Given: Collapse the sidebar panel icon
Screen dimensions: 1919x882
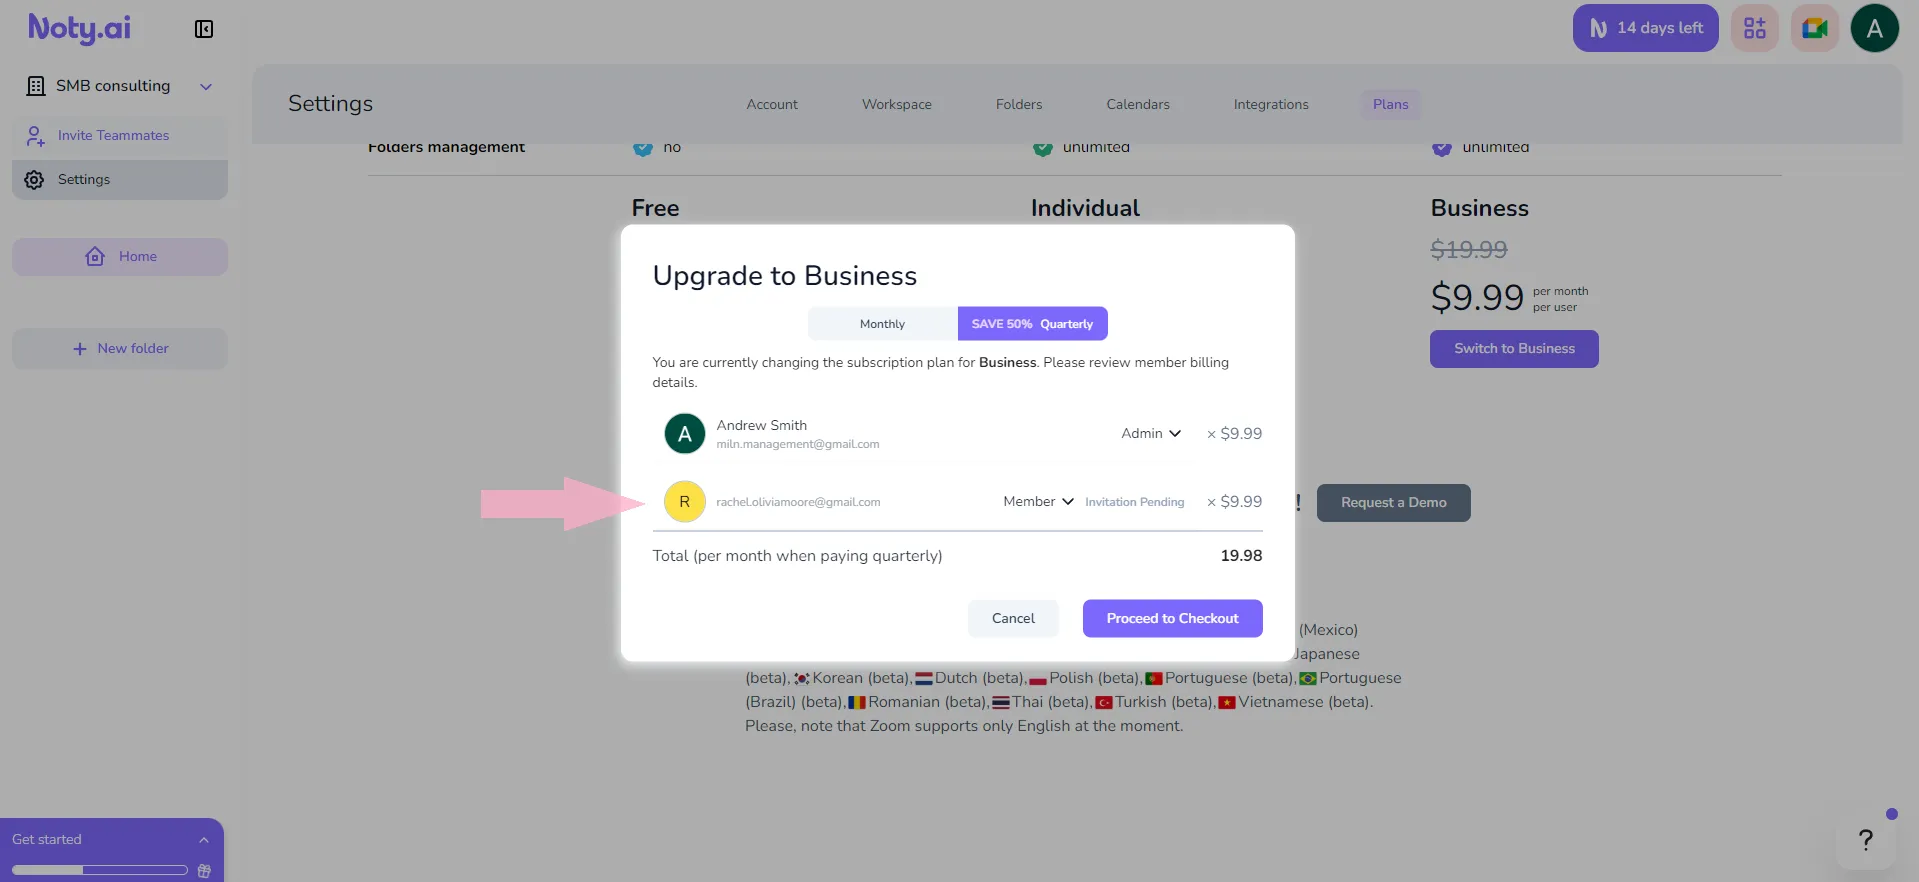Looking at the screenshot, I should coord(204,29).
